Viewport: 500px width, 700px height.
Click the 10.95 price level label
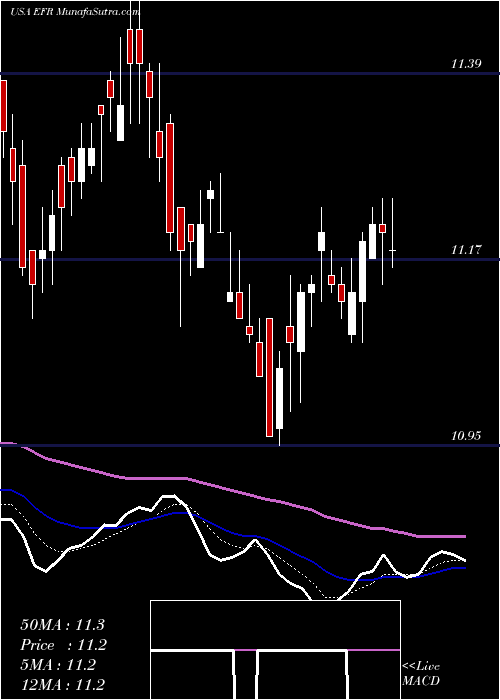click(466, 435)
